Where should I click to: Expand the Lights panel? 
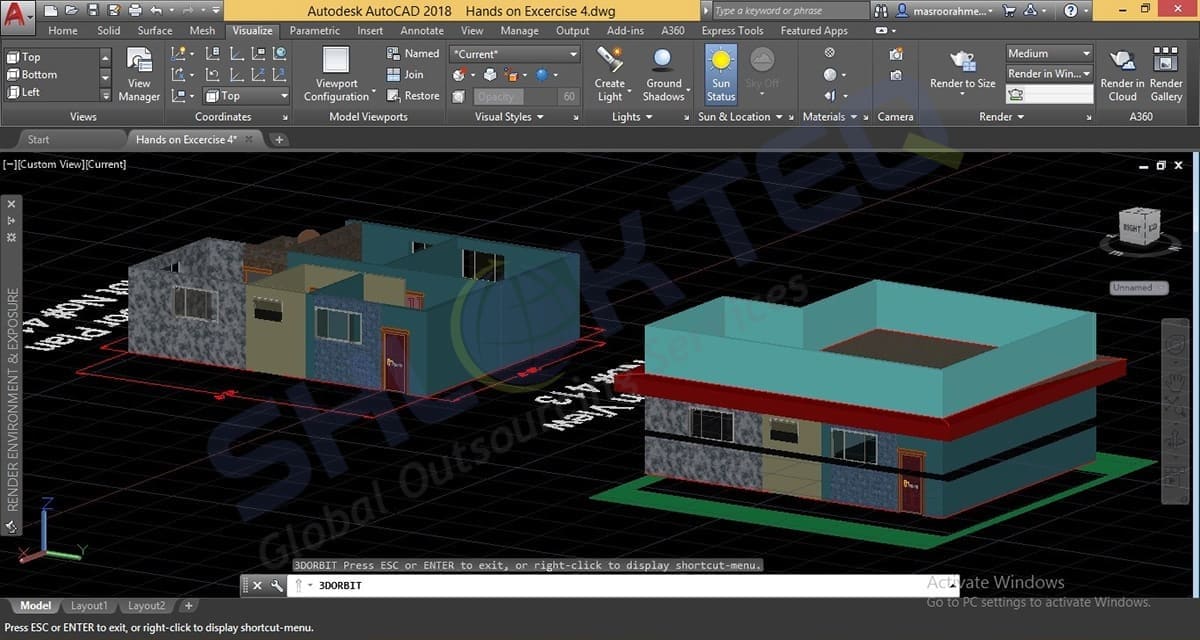[631, 117]
